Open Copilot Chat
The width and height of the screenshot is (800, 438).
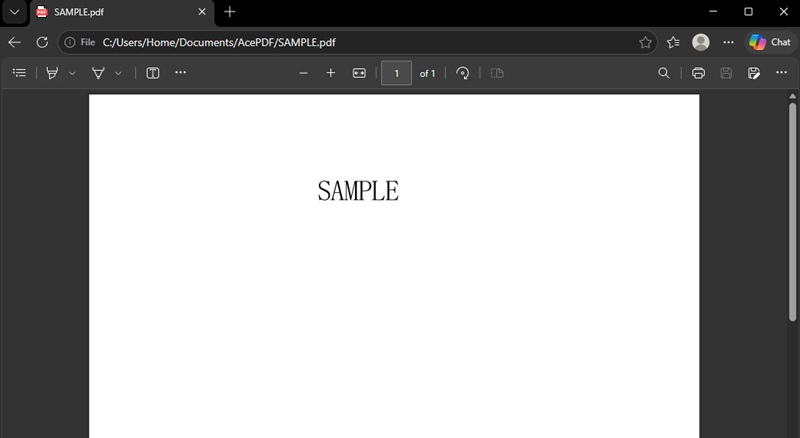tap(769, 42)
